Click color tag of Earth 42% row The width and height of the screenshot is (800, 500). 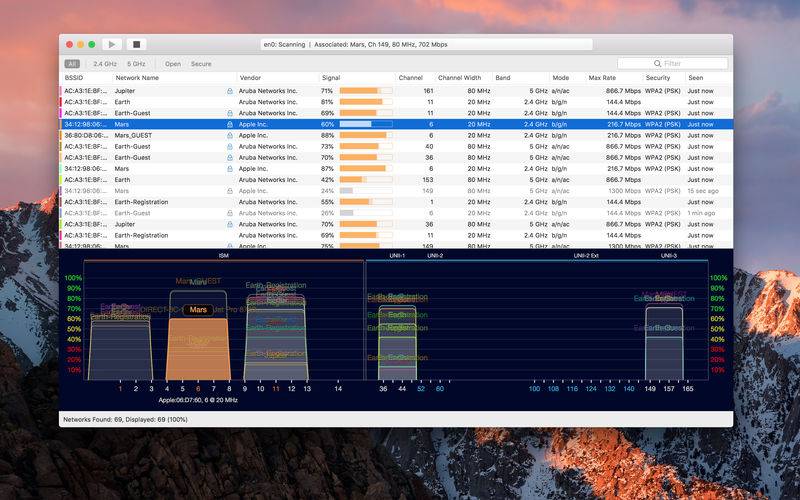[61, 180]
